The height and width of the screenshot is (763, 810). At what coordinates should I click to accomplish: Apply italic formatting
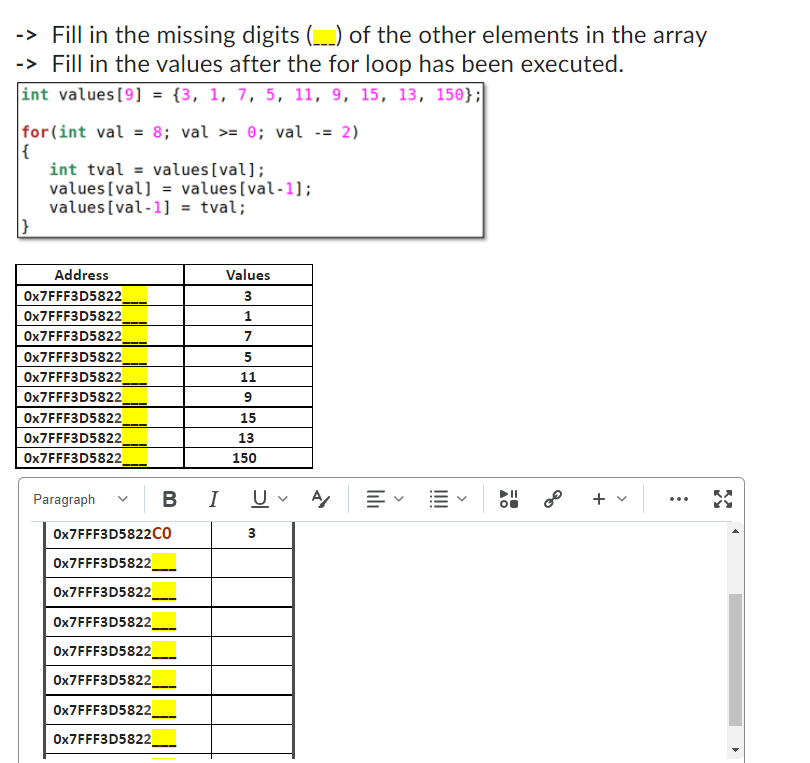(213, 499)
